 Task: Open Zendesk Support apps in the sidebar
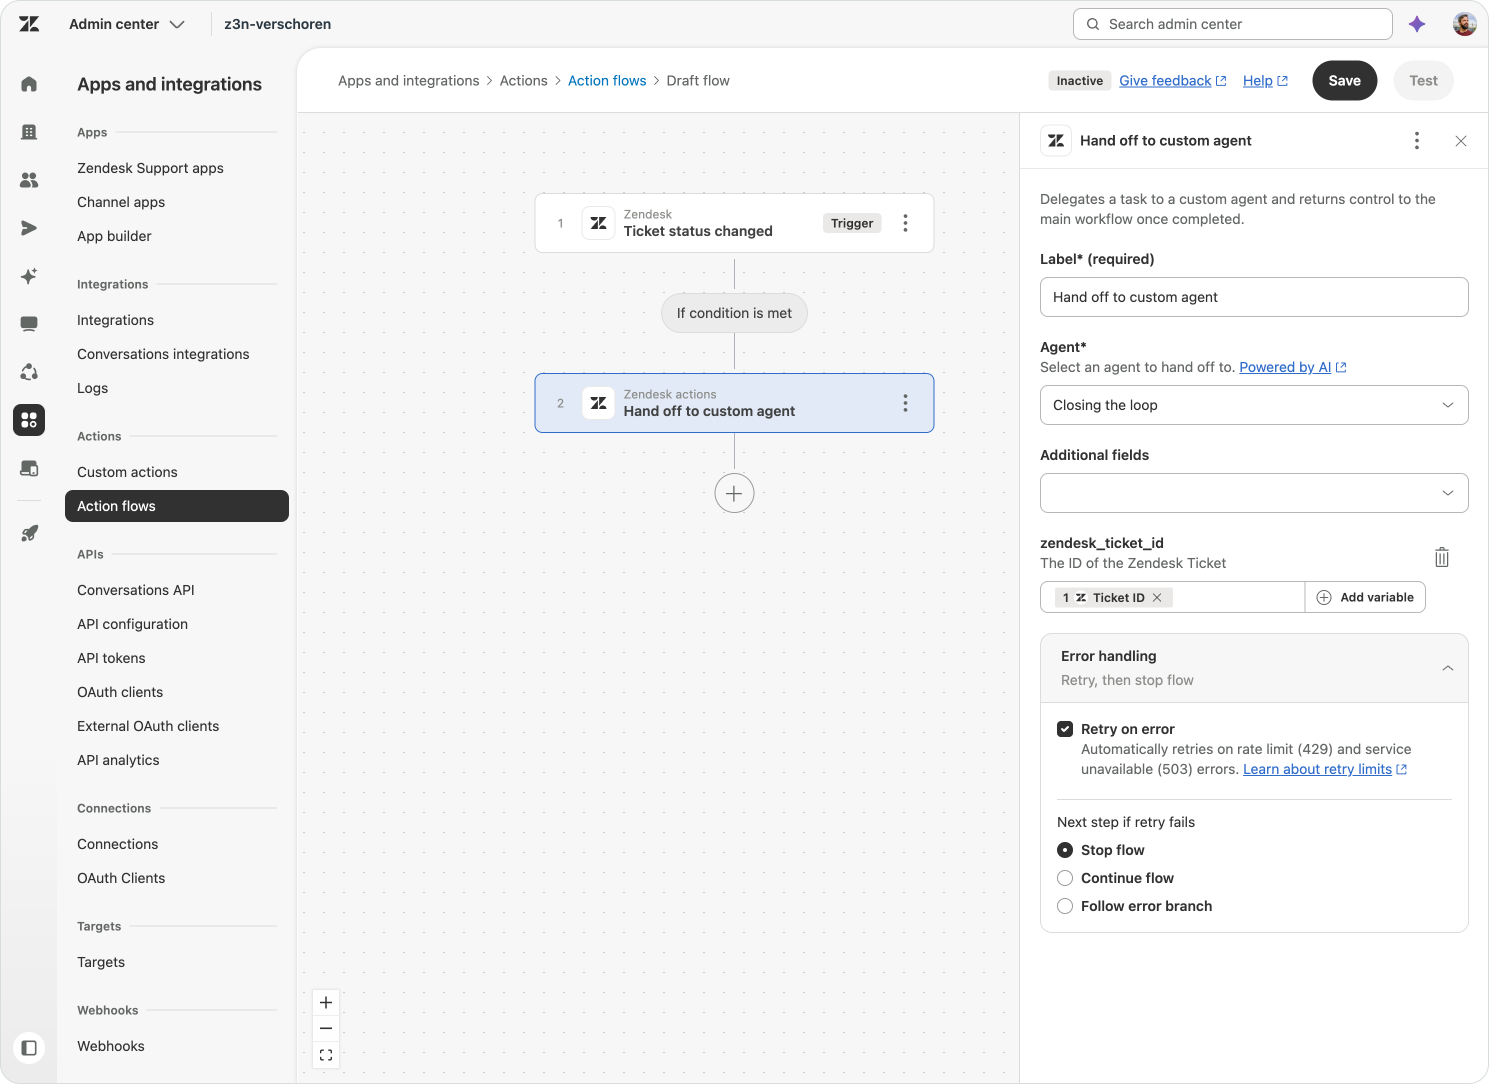tap(150, 168)
